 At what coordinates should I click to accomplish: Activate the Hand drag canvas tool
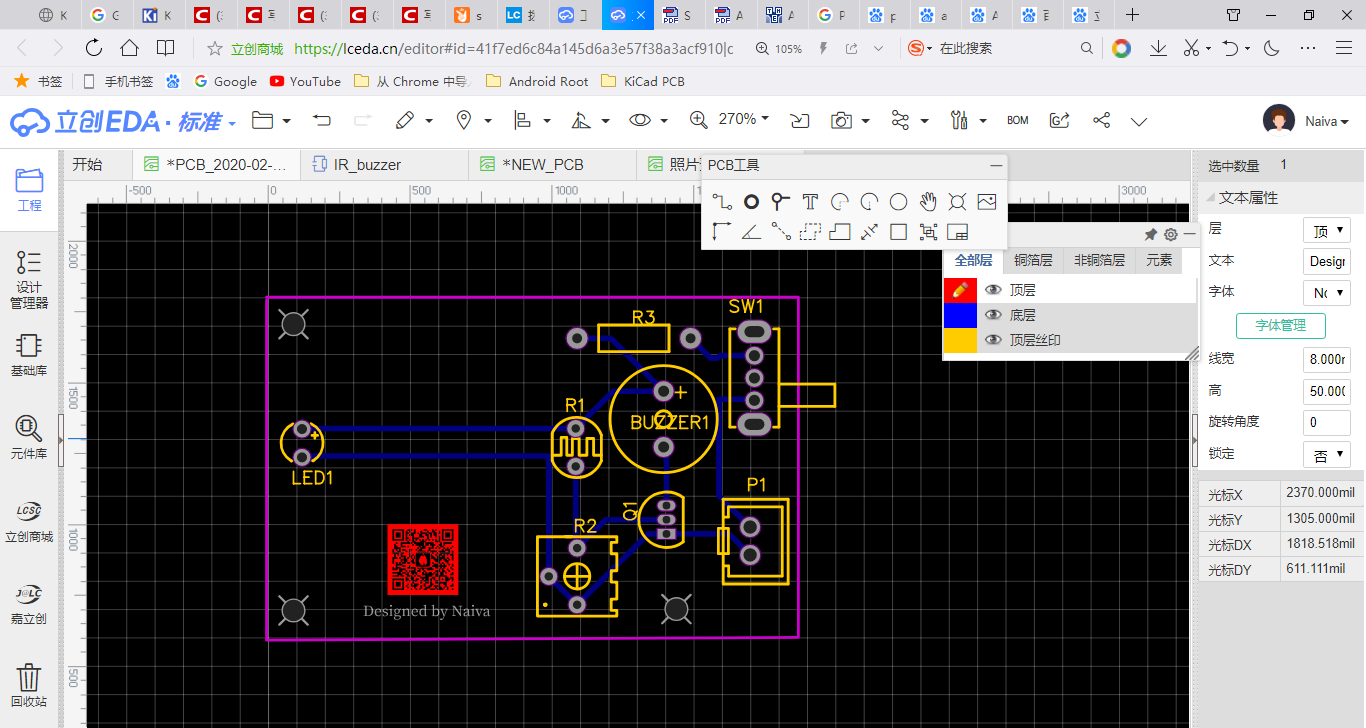pyautogui.click(x=928, y=201)
